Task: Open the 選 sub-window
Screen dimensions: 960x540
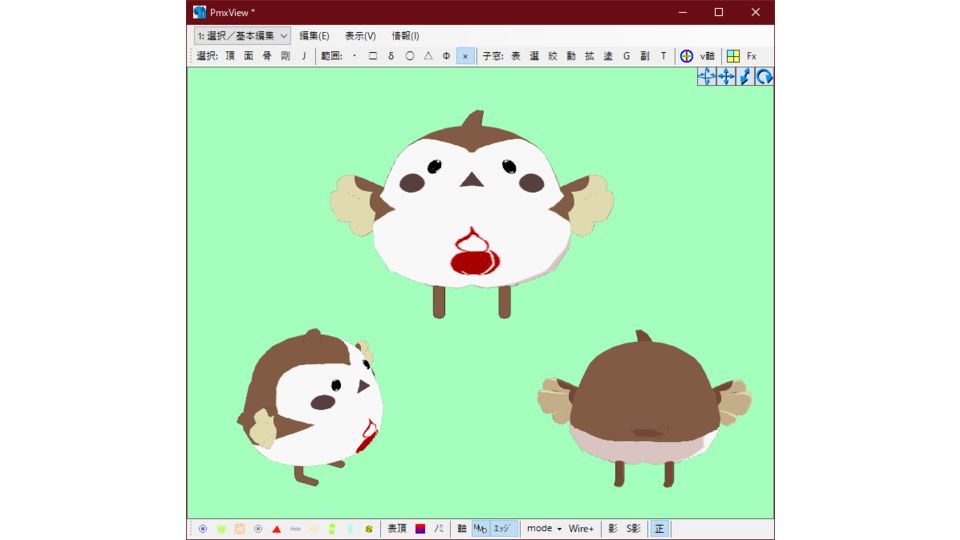Action: click(x=534, y=56)
